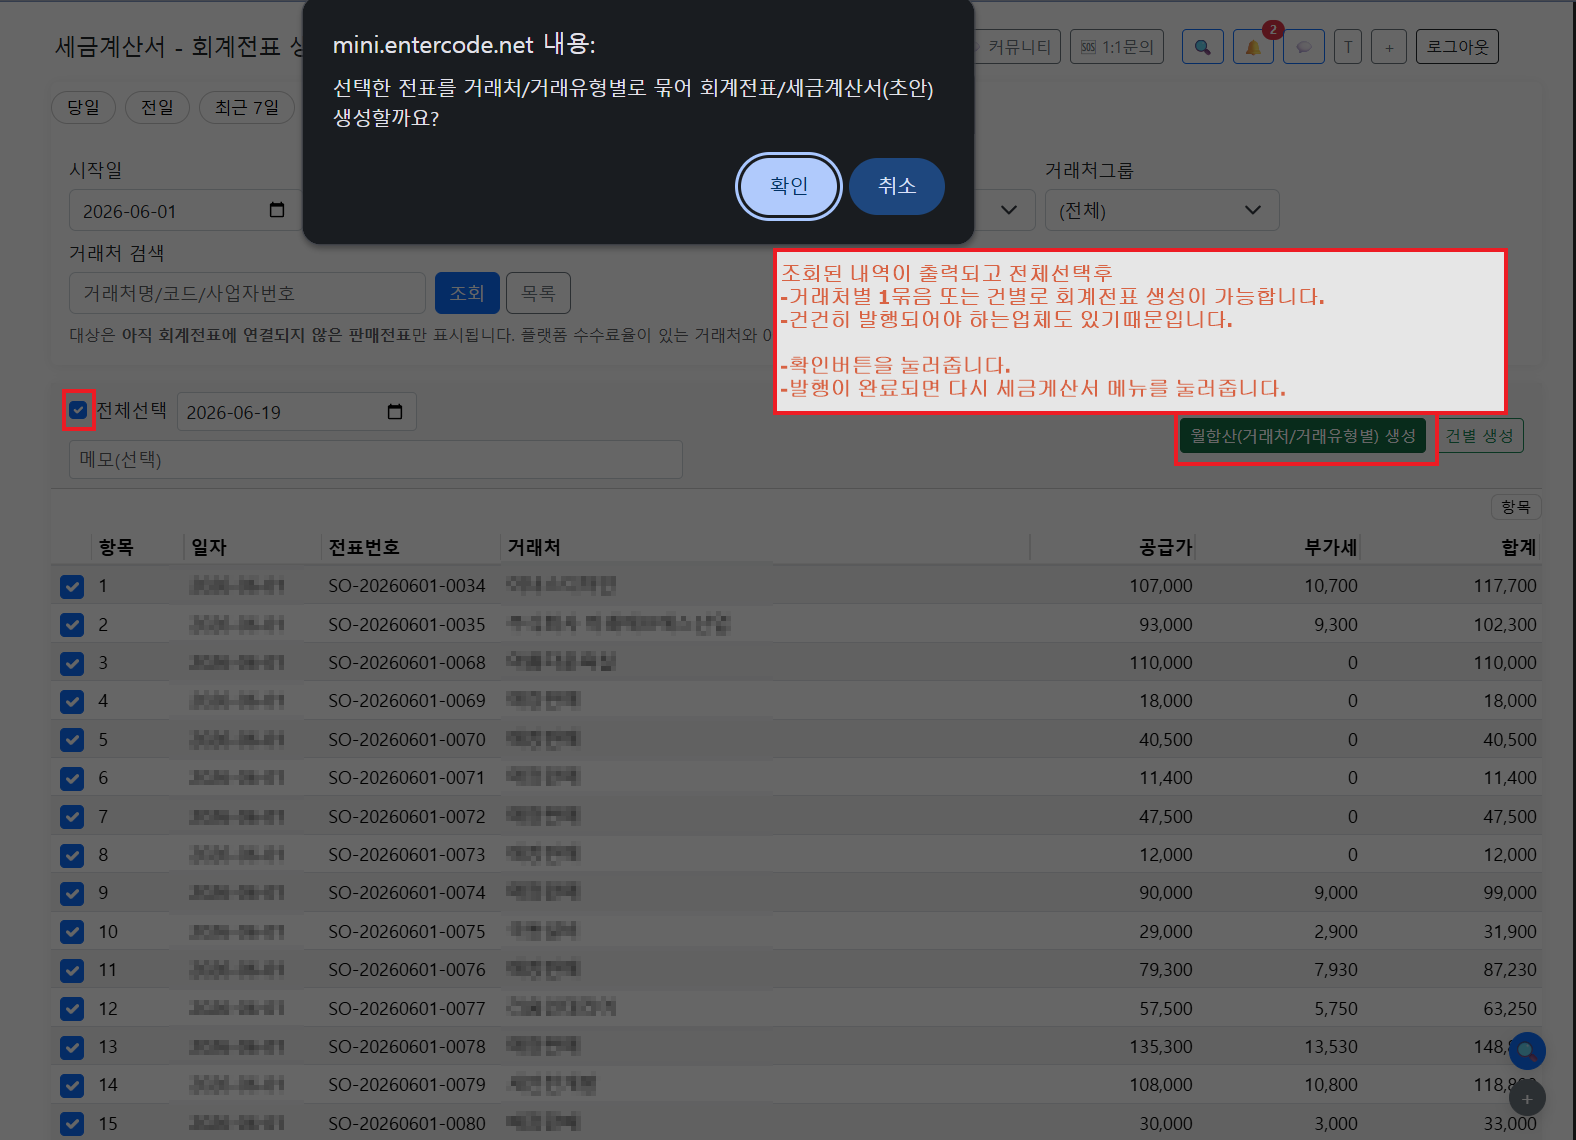Select the 최근 7일 date filter
Screen dimensions: 1576x1140
pos(247,107)
